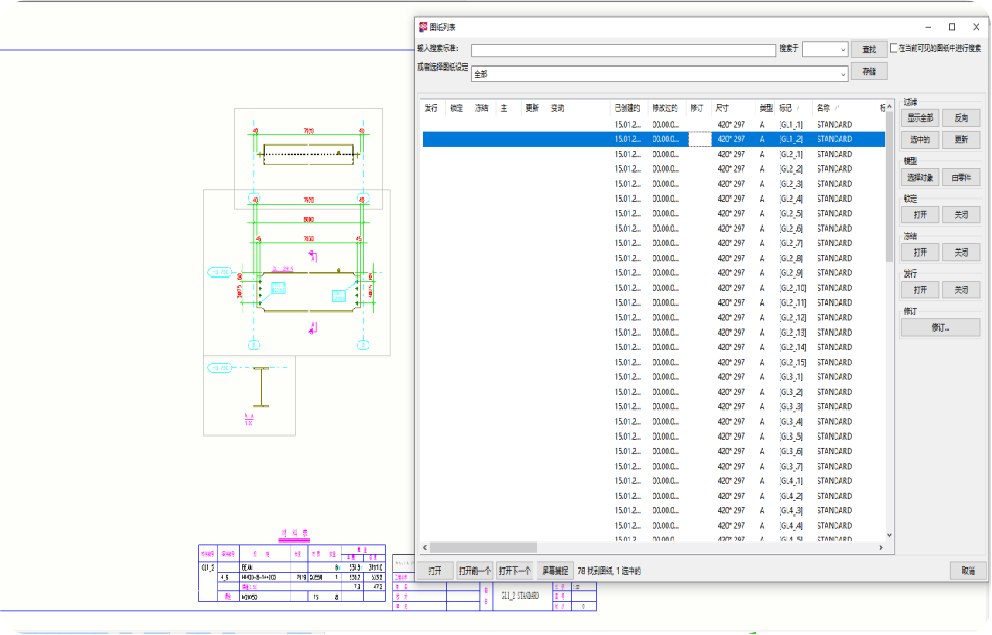Click the 反向 invert filter button
The width and height of the screenshot is (992, 635).
[961, 118]
